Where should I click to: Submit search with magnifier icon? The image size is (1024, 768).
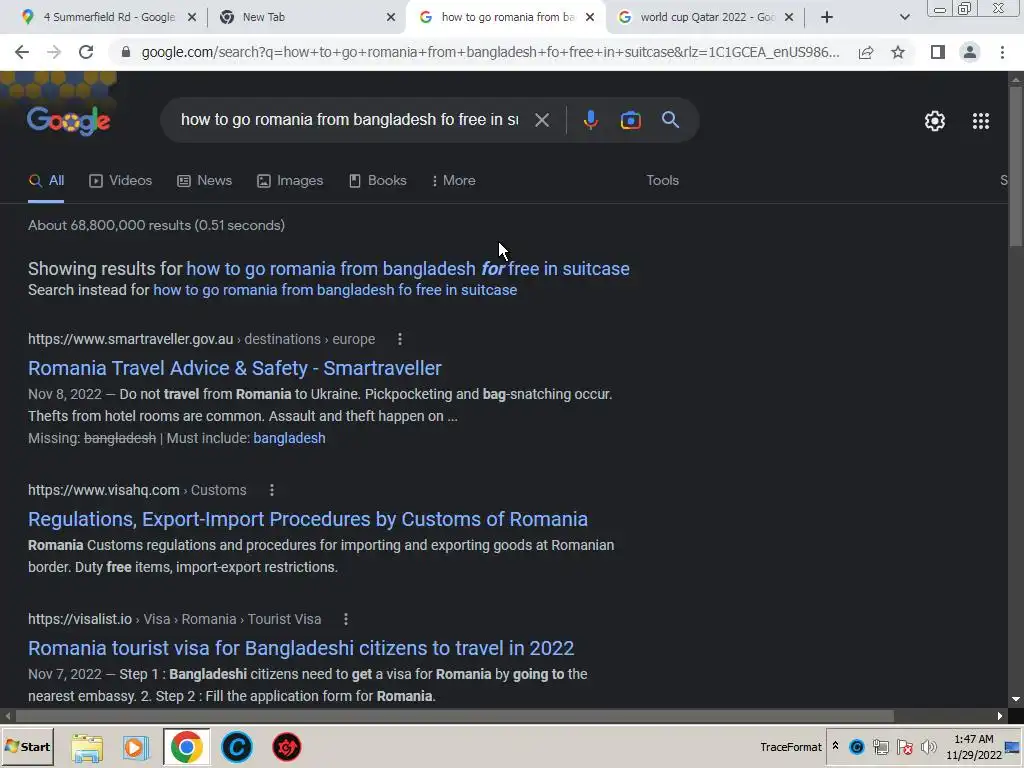coord(670,120)
